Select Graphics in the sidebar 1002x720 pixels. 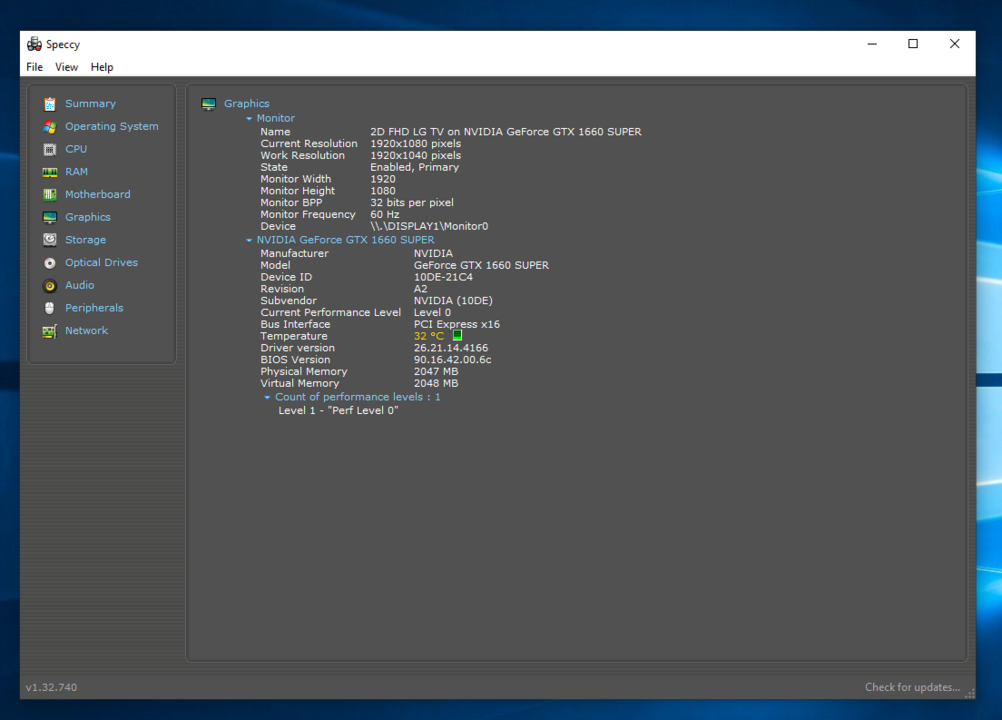pyautogui.click(x=88, y=217)
